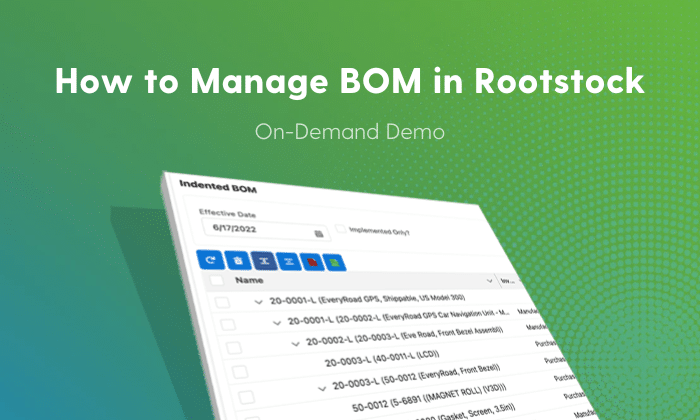Viewport: 700px width, 420px height.
Task: Select the checkbox for the 40-0011-L (LCD) row
Action: pyautogui.click(x=240, y=372)
